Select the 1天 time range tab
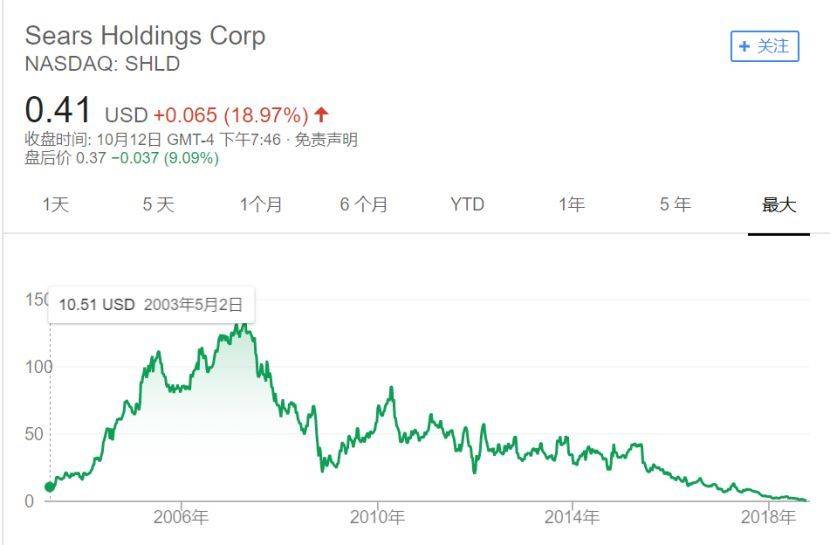Viewport: 831px width, 545px height. tap(56, 205)
